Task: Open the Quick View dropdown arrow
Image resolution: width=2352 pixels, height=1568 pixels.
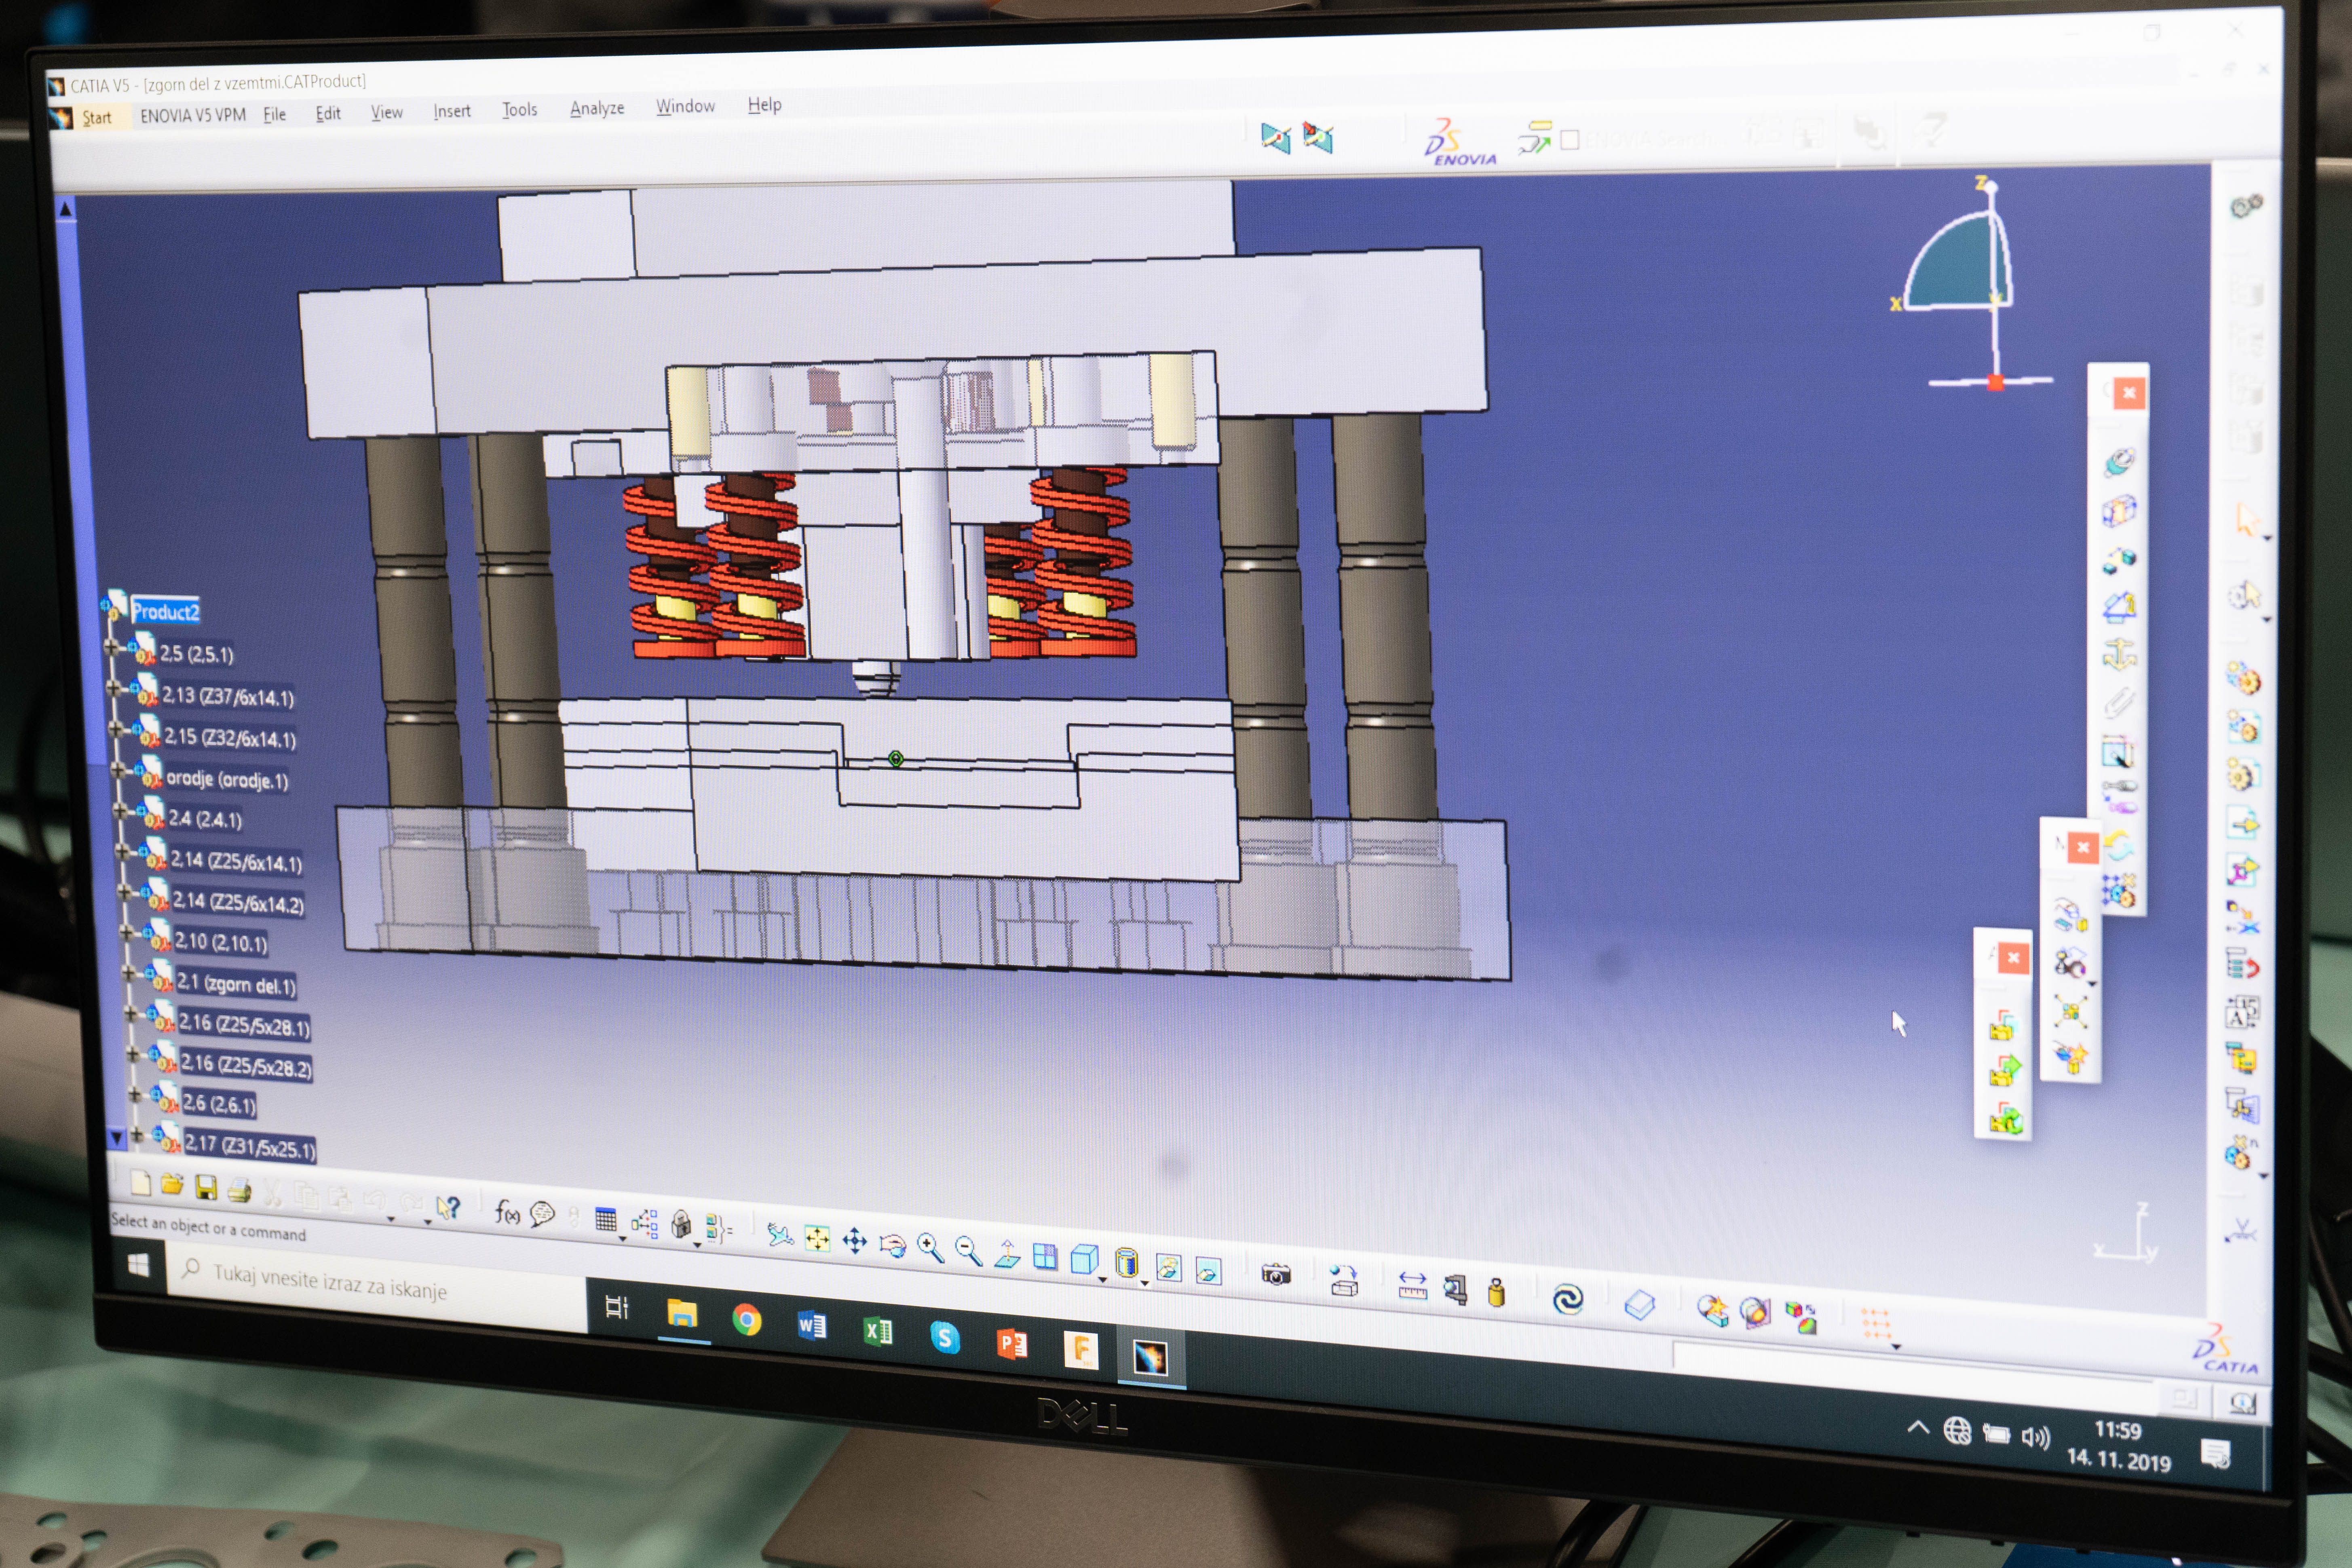Action: pyautogui.click(x=1144, y=1283)
